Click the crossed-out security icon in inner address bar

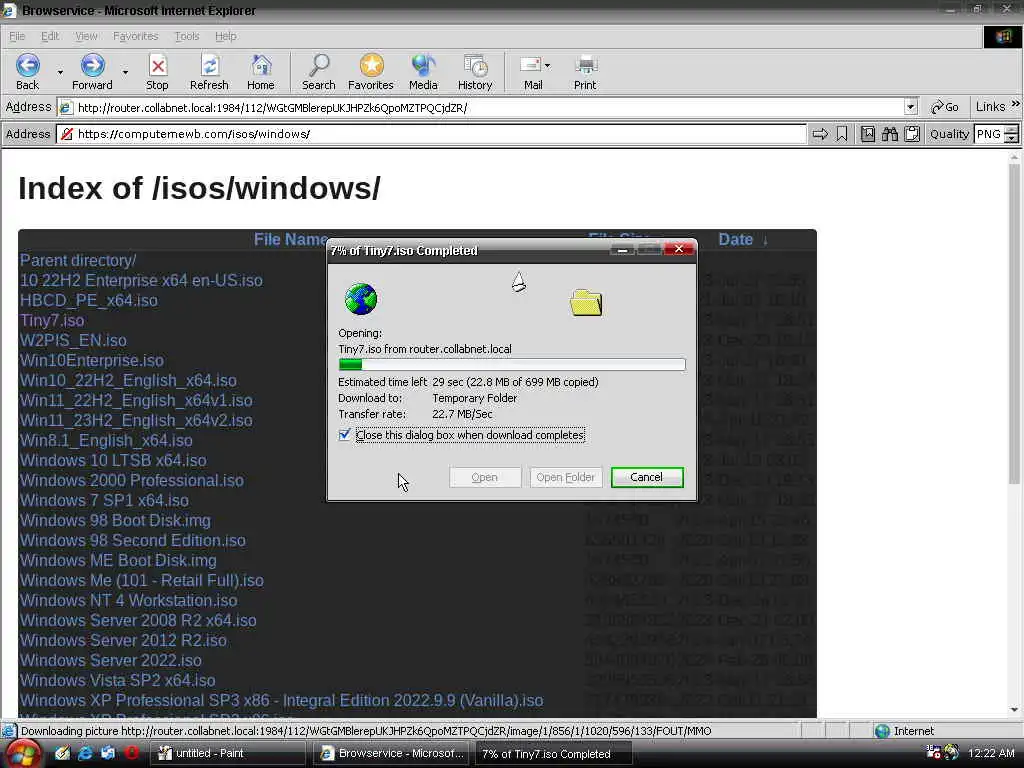(x=66, y=135)
